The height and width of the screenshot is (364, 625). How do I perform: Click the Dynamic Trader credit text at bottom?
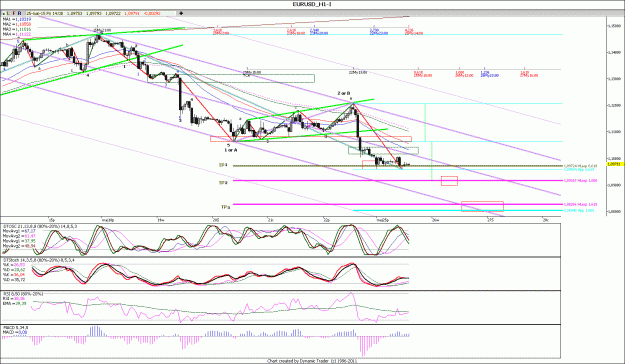(x=312, y=361)
